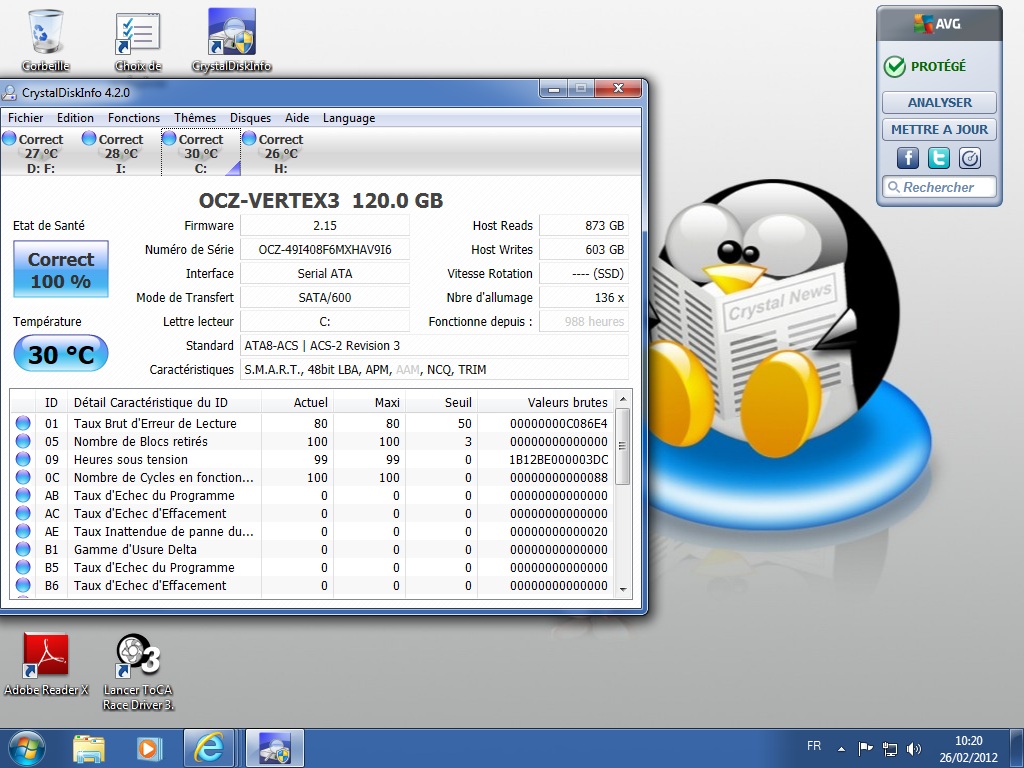Click the Windows Start orb
Screen dimensions: 1024x768
[27, 748]
